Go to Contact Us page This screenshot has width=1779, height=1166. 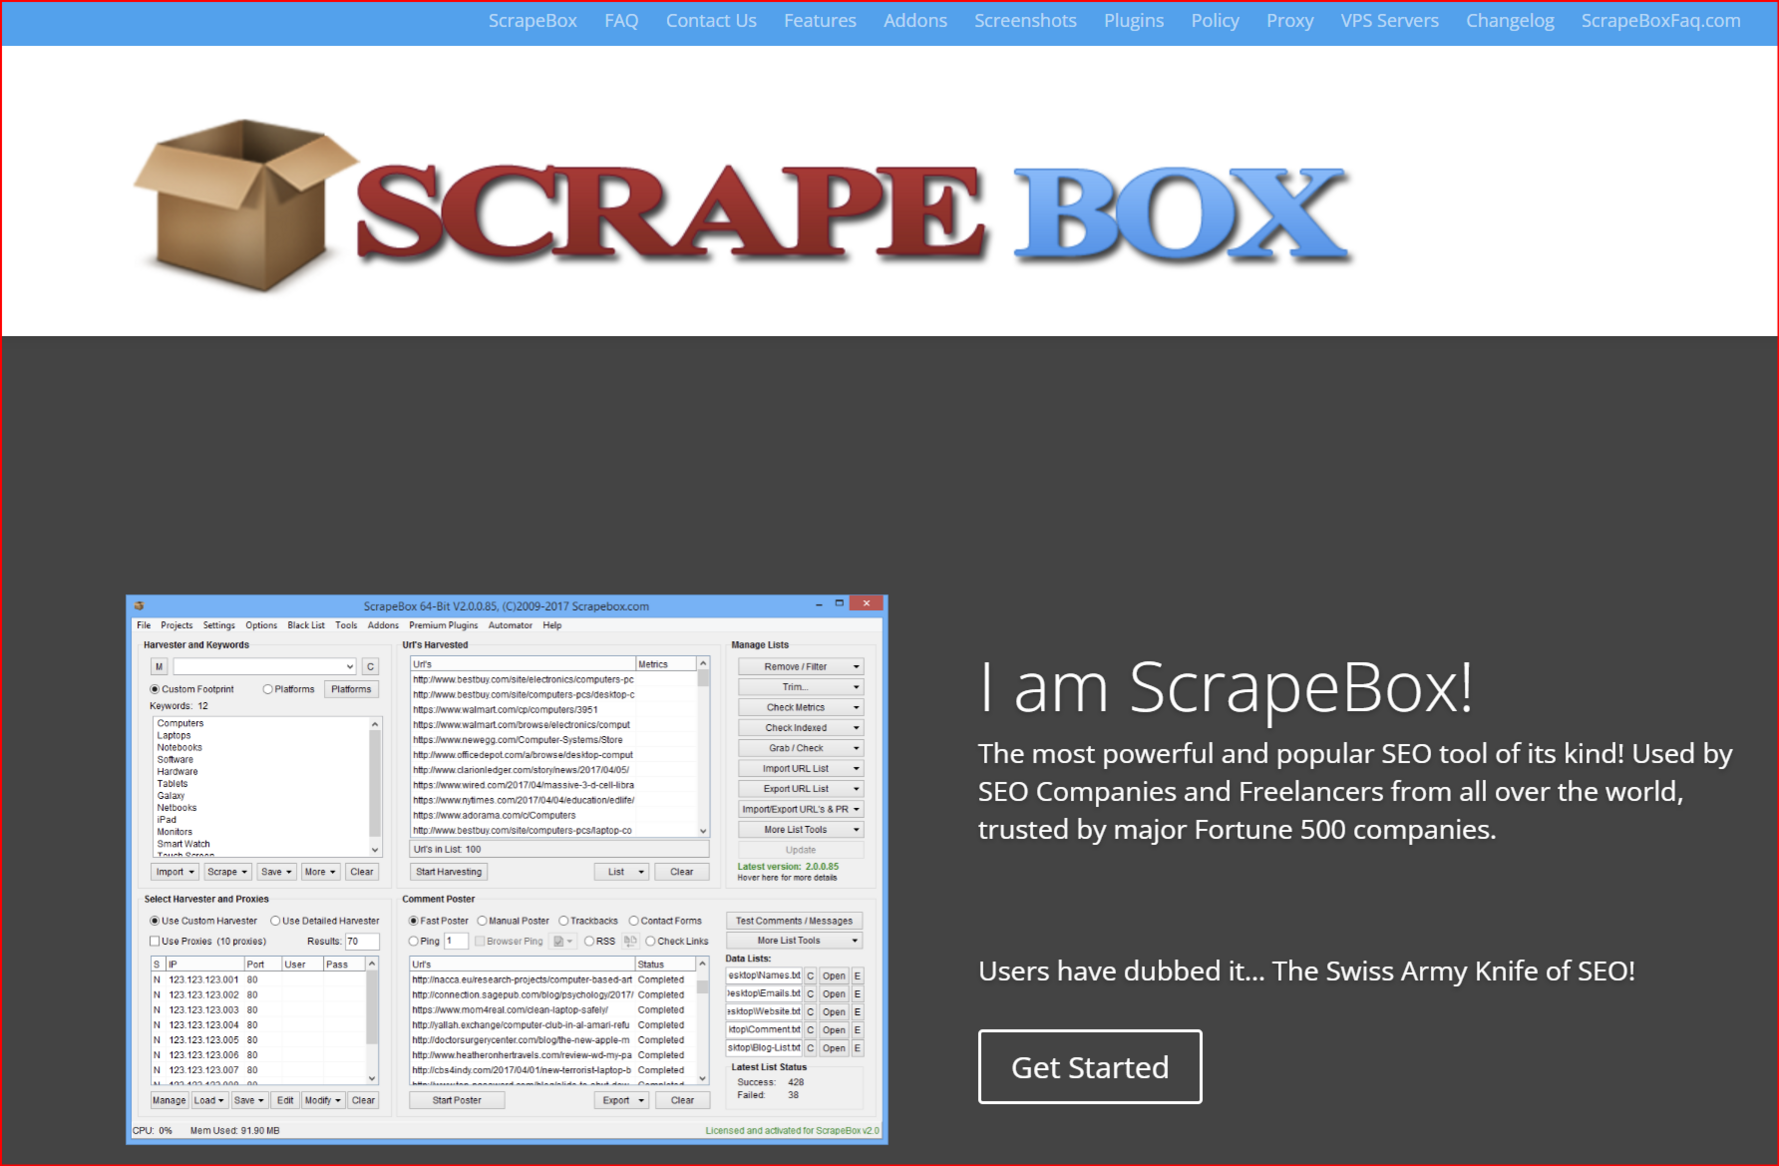[711, 20]
